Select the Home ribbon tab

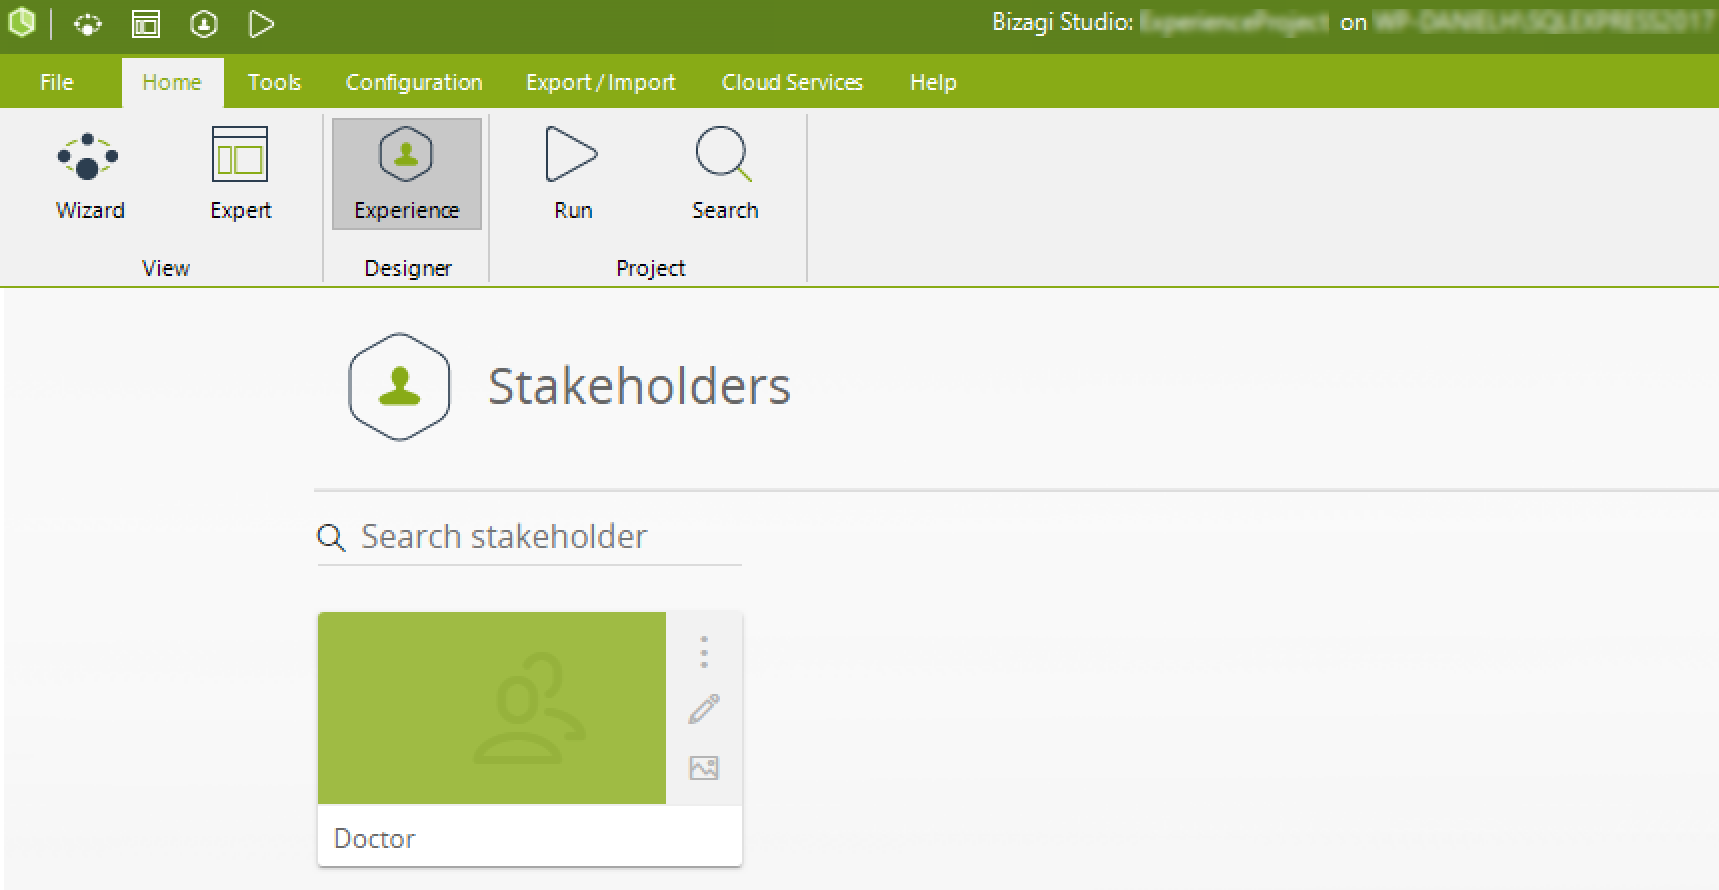(172, 82)
